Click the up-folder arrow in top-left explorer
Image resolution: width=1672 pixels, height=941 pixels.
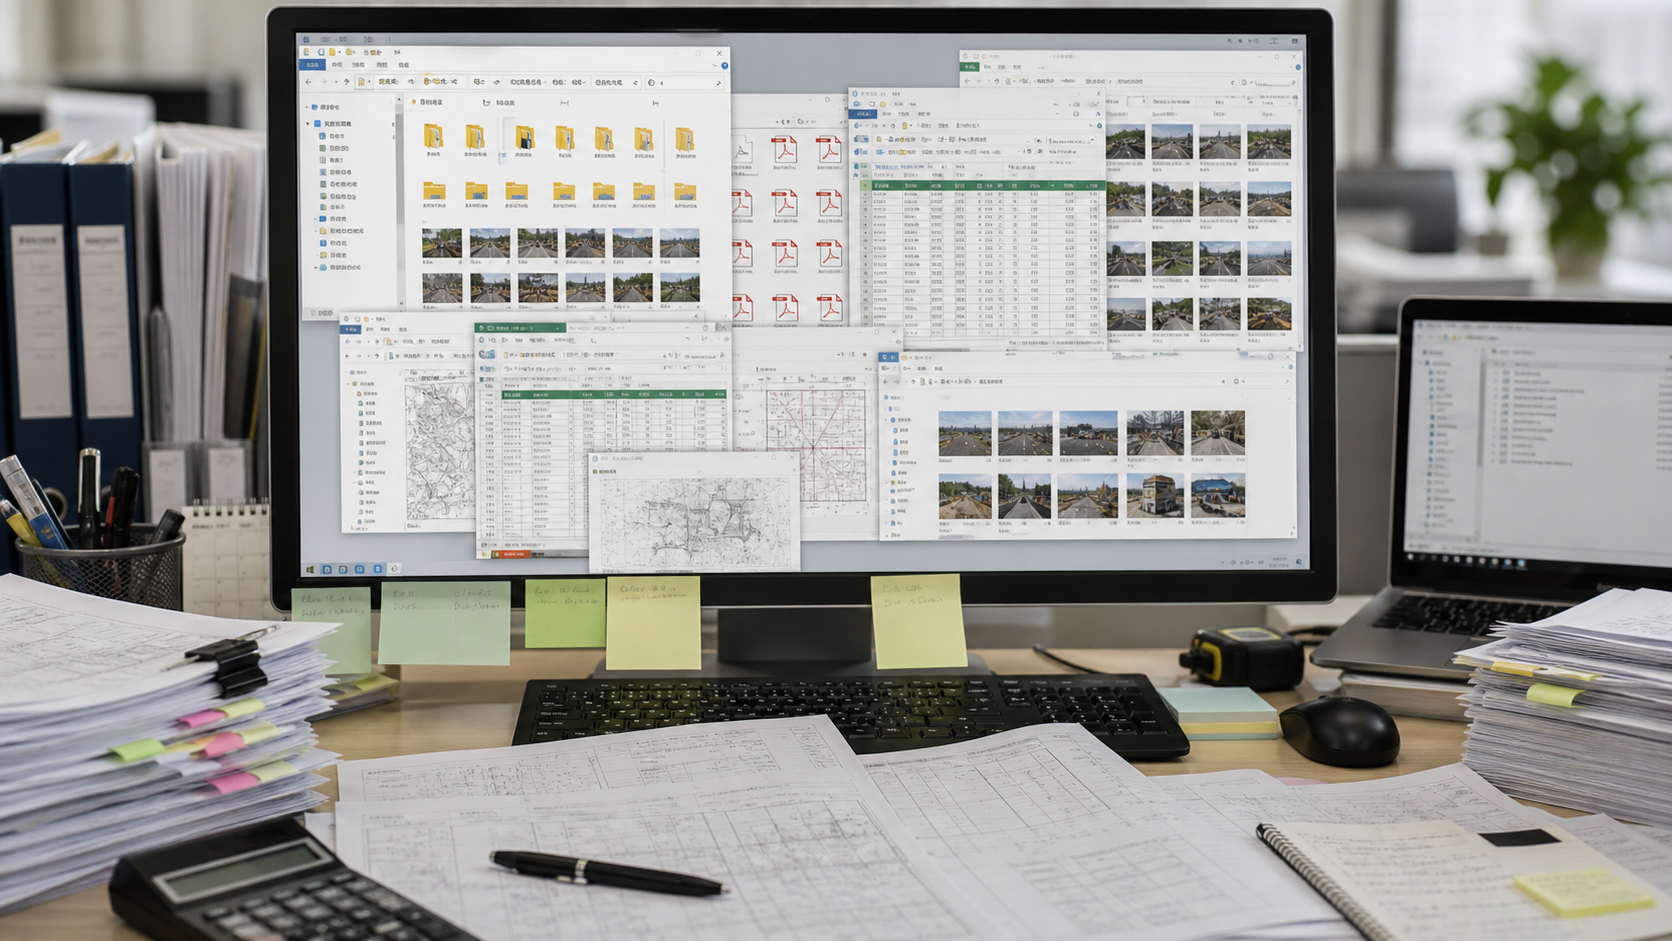pyautogui.click(x=346, y=82)
